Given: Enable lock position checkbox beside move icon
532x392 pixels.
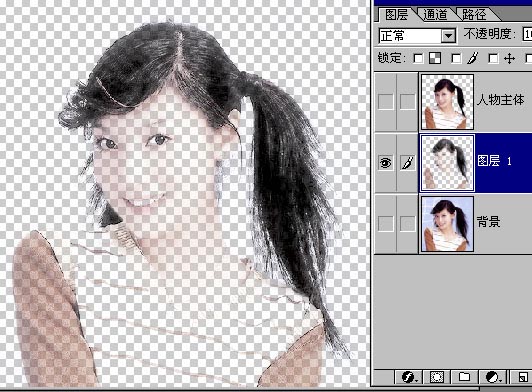Looking at the screenshot, I should pos(493,59).
